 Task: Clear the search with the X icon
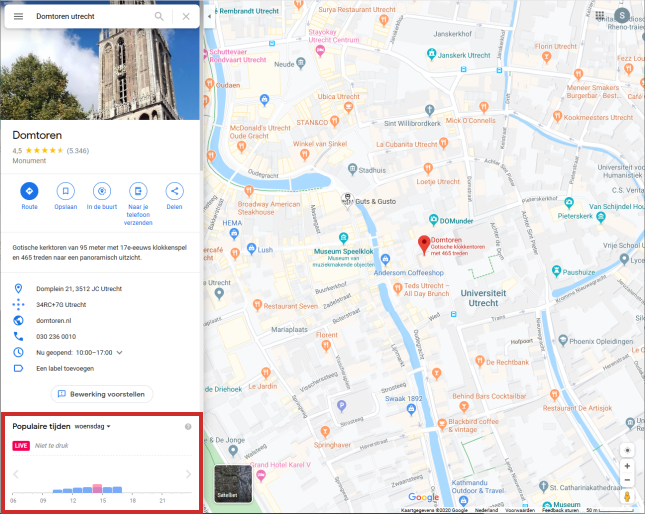tap(186, 16)
